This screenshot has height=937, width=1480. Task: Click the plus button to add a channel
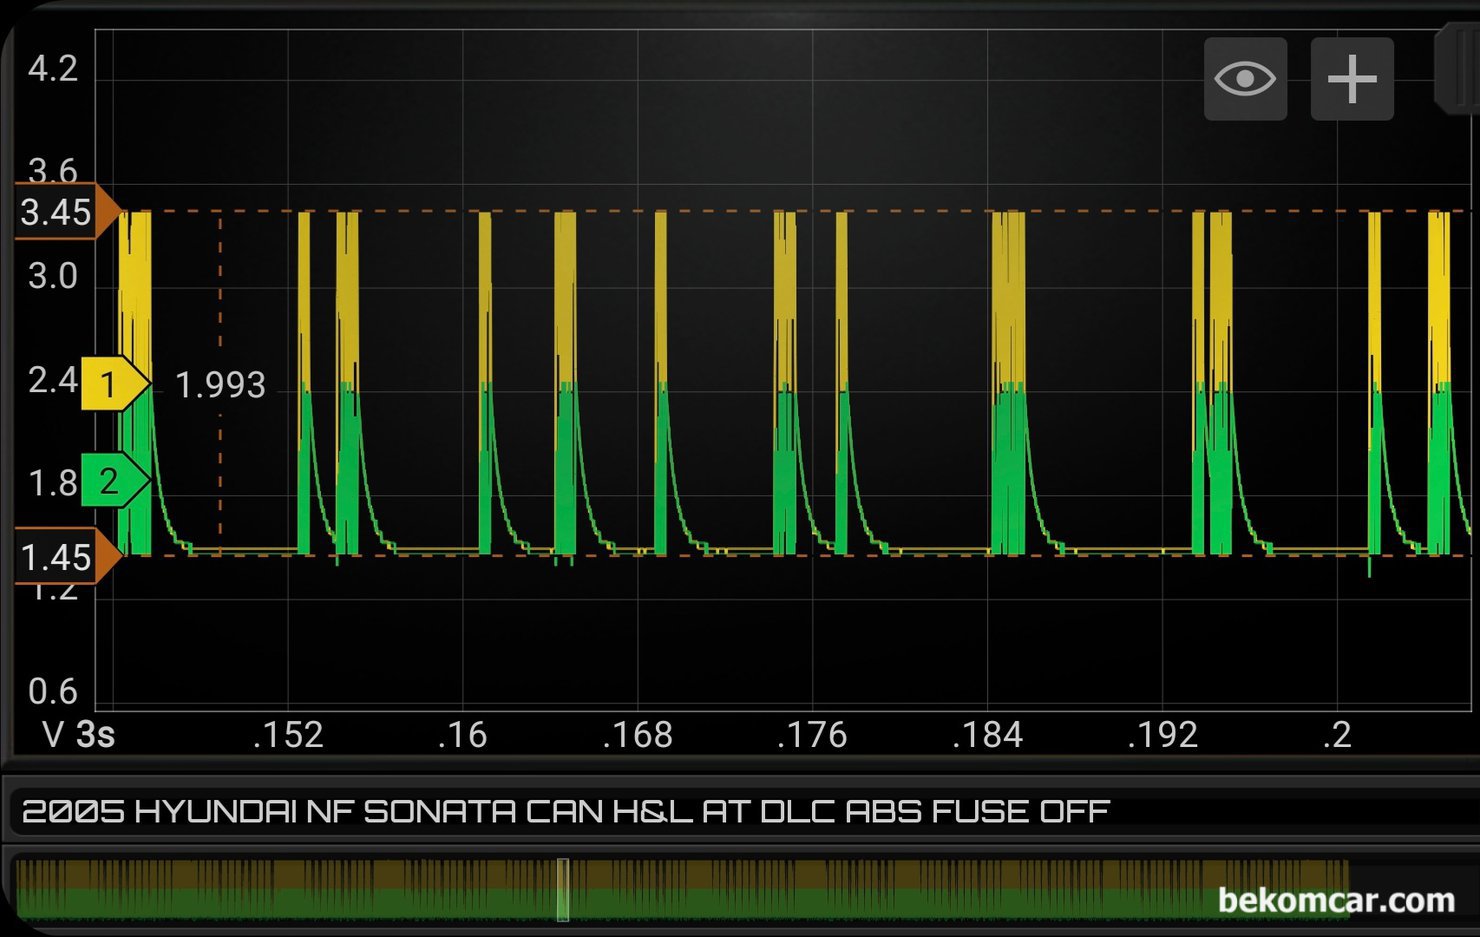click(x=1352, y=79)
